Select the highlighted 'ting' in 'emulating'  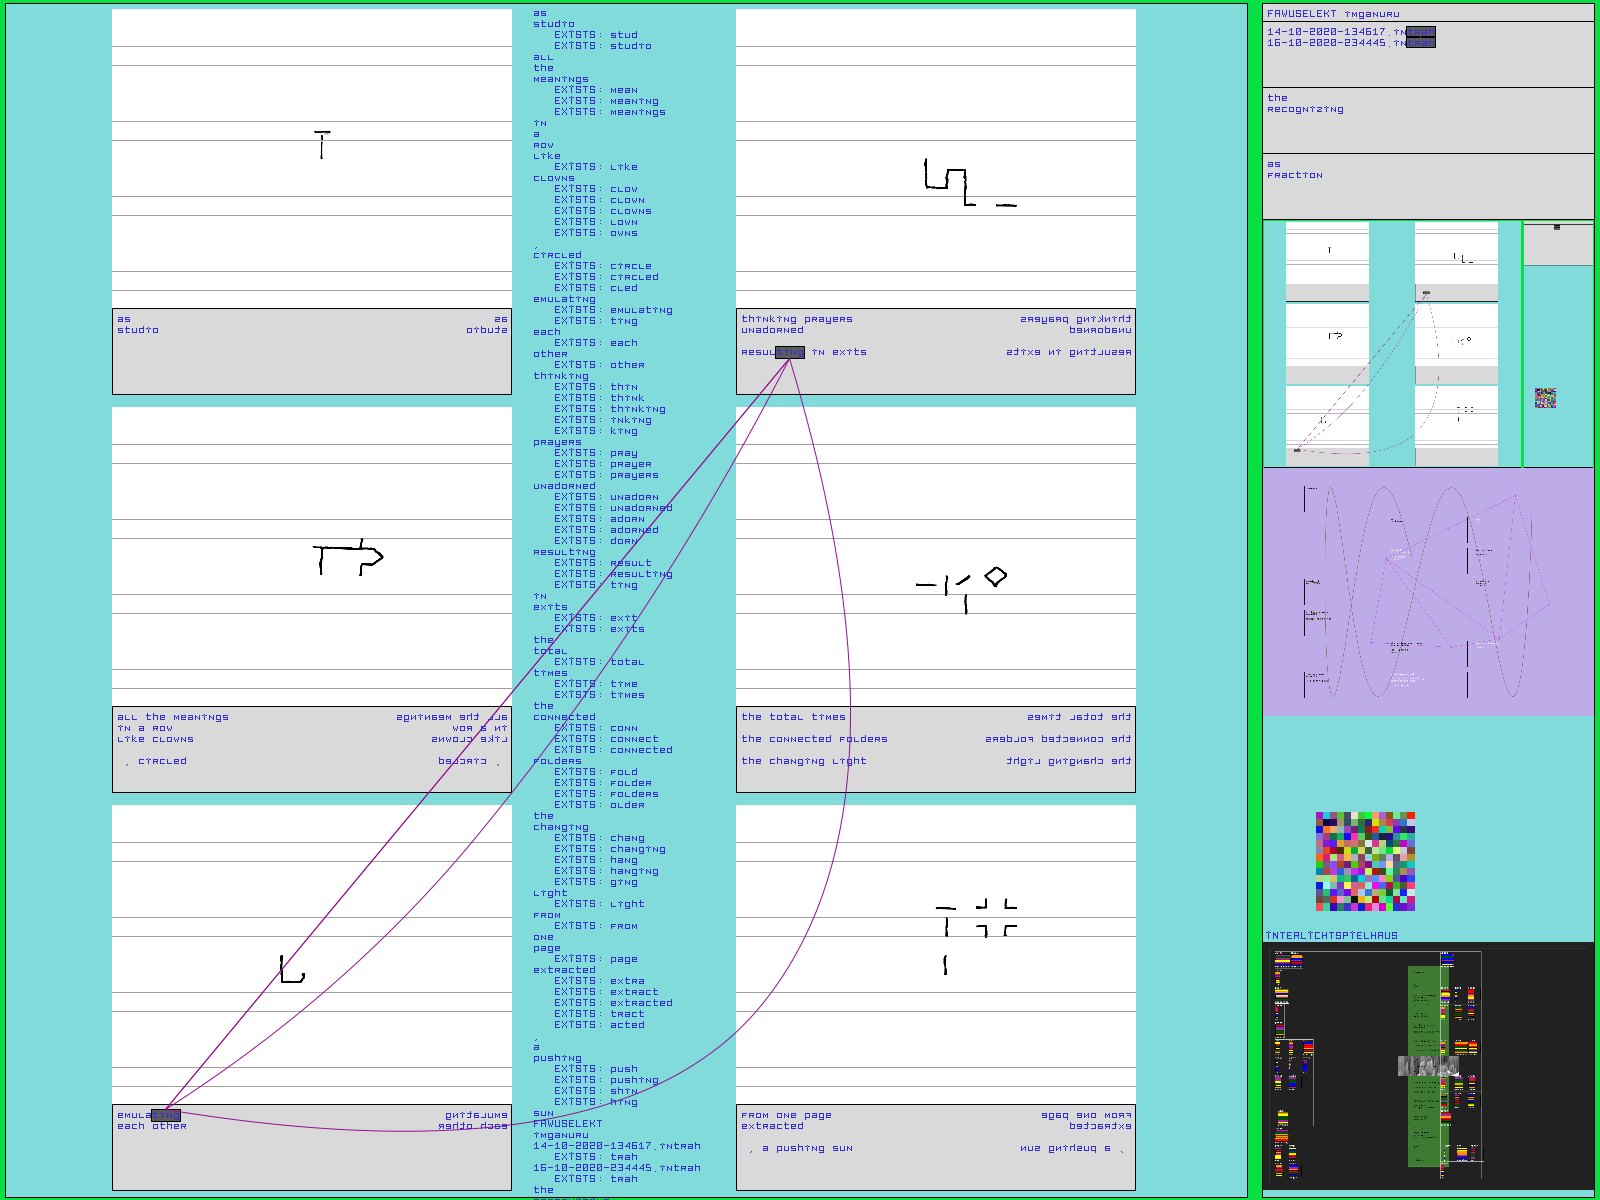165,1115
